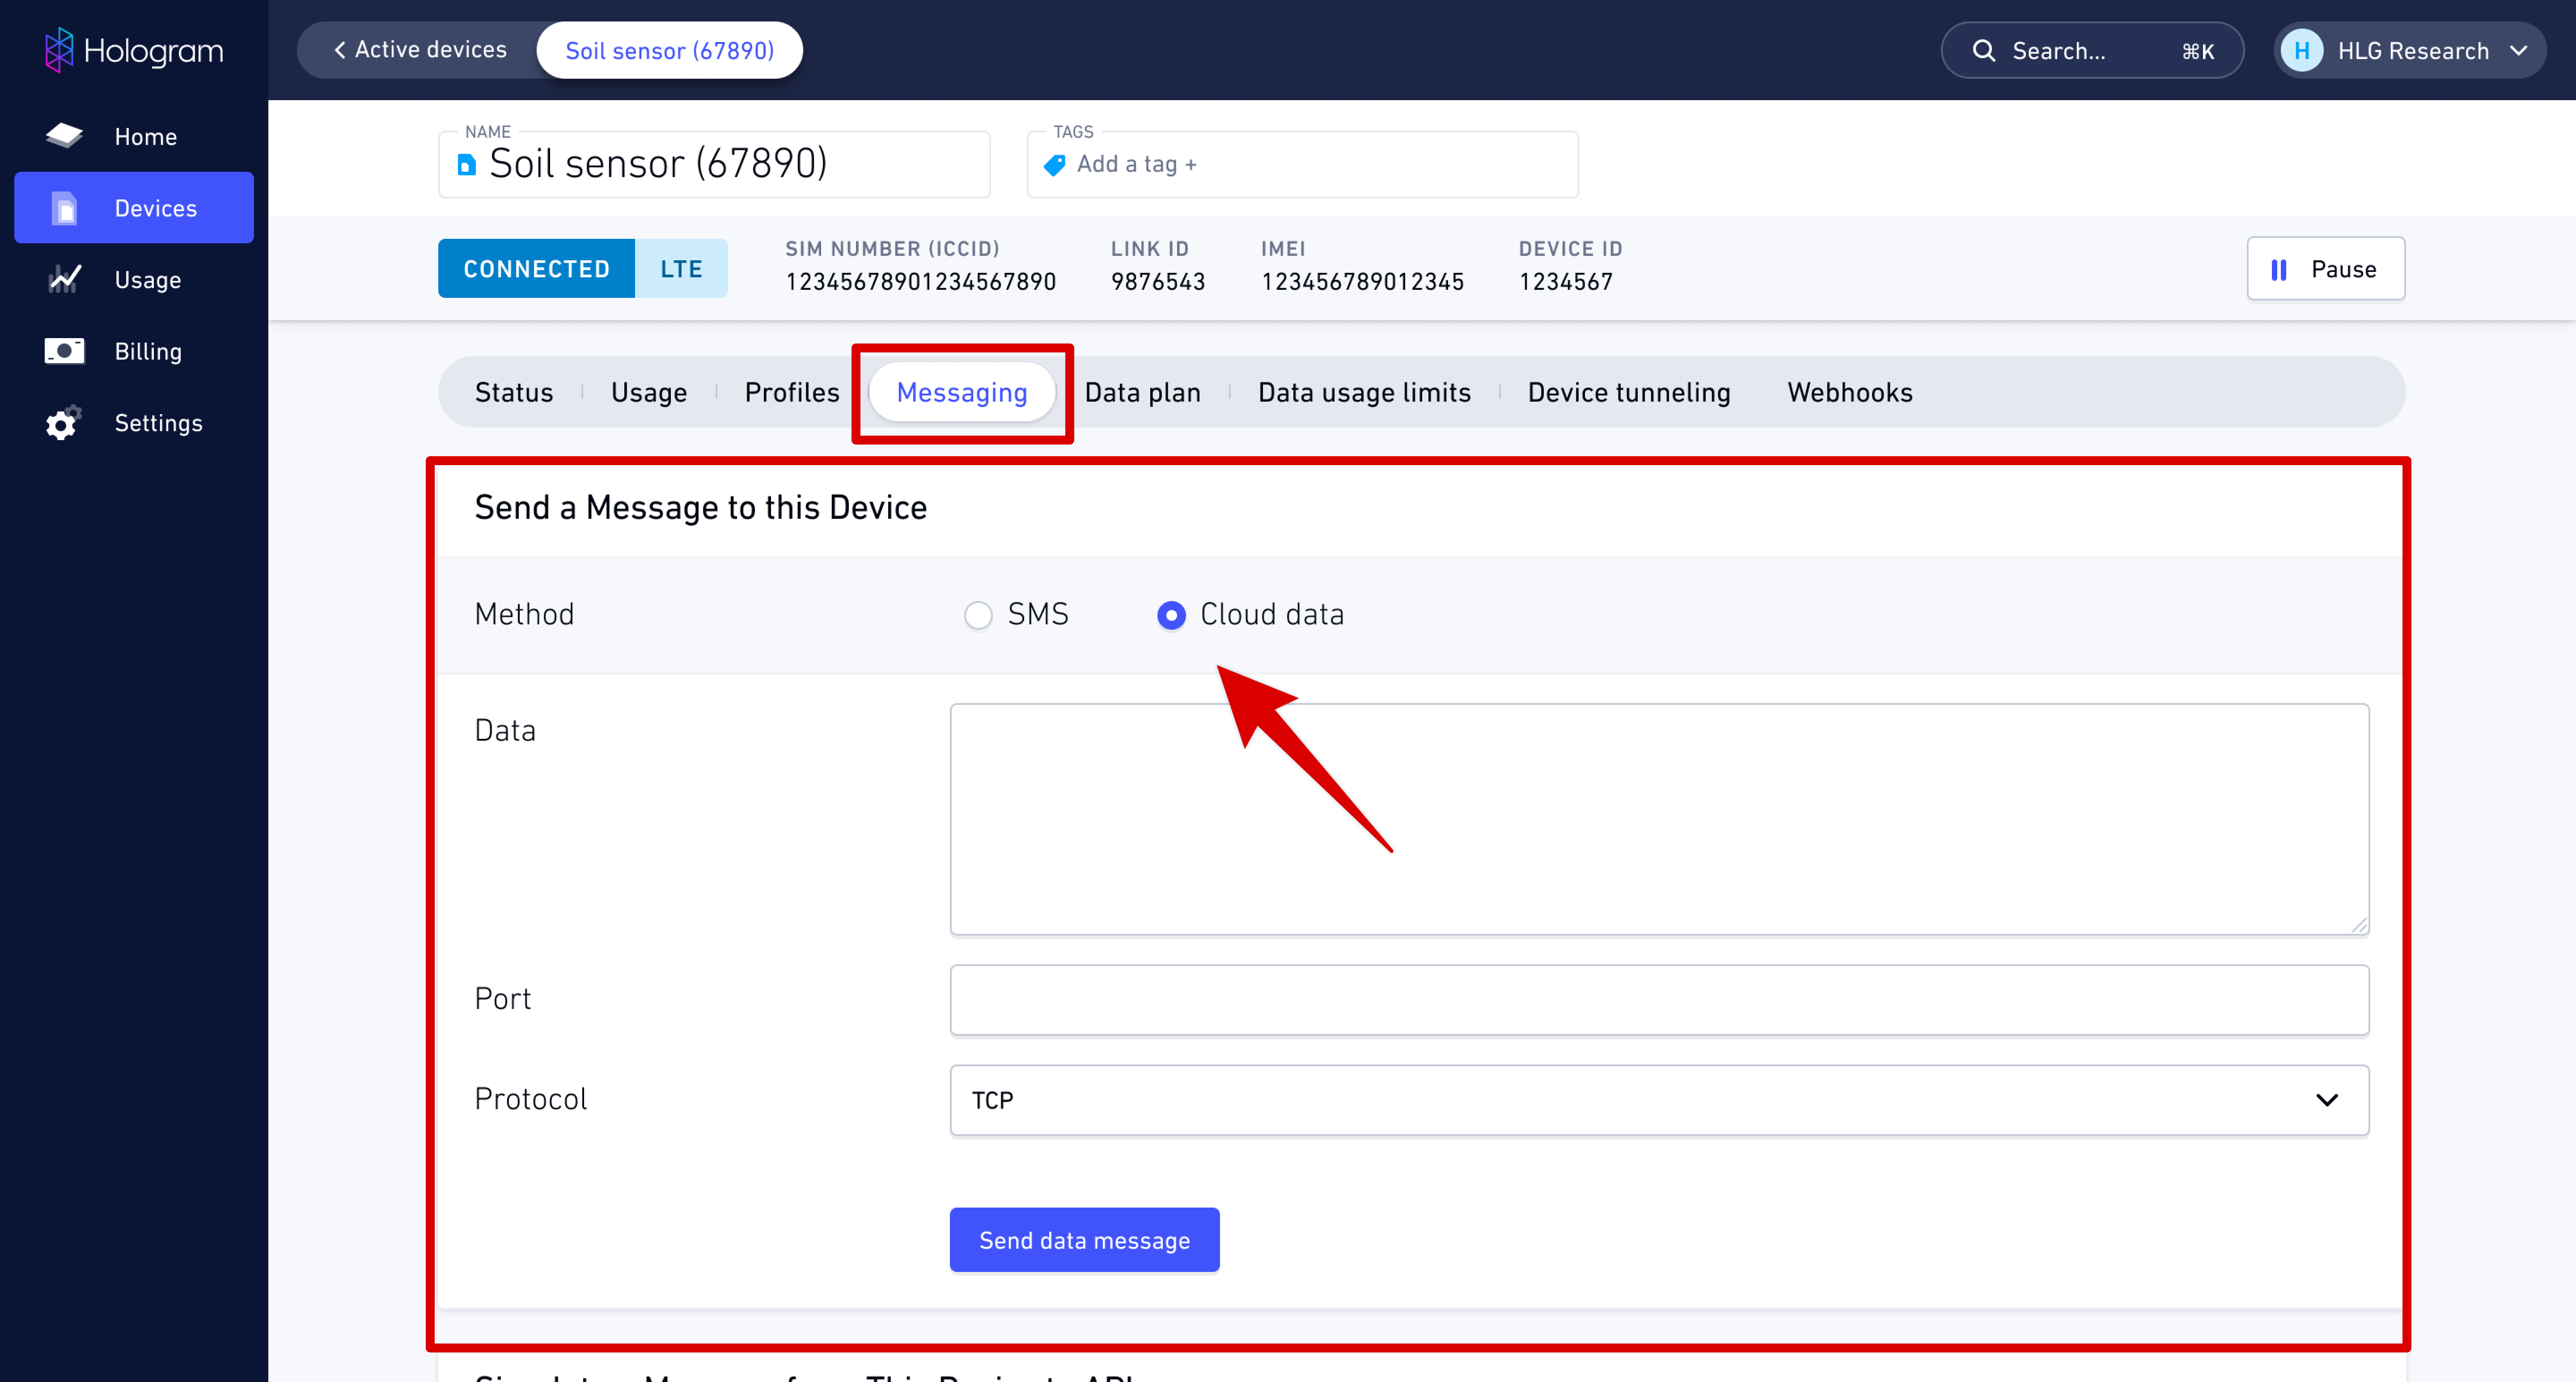Viewport: 2576px width, 1382px height.
Task: Click the Send data message button
Action: (x=1084, y=1240)
